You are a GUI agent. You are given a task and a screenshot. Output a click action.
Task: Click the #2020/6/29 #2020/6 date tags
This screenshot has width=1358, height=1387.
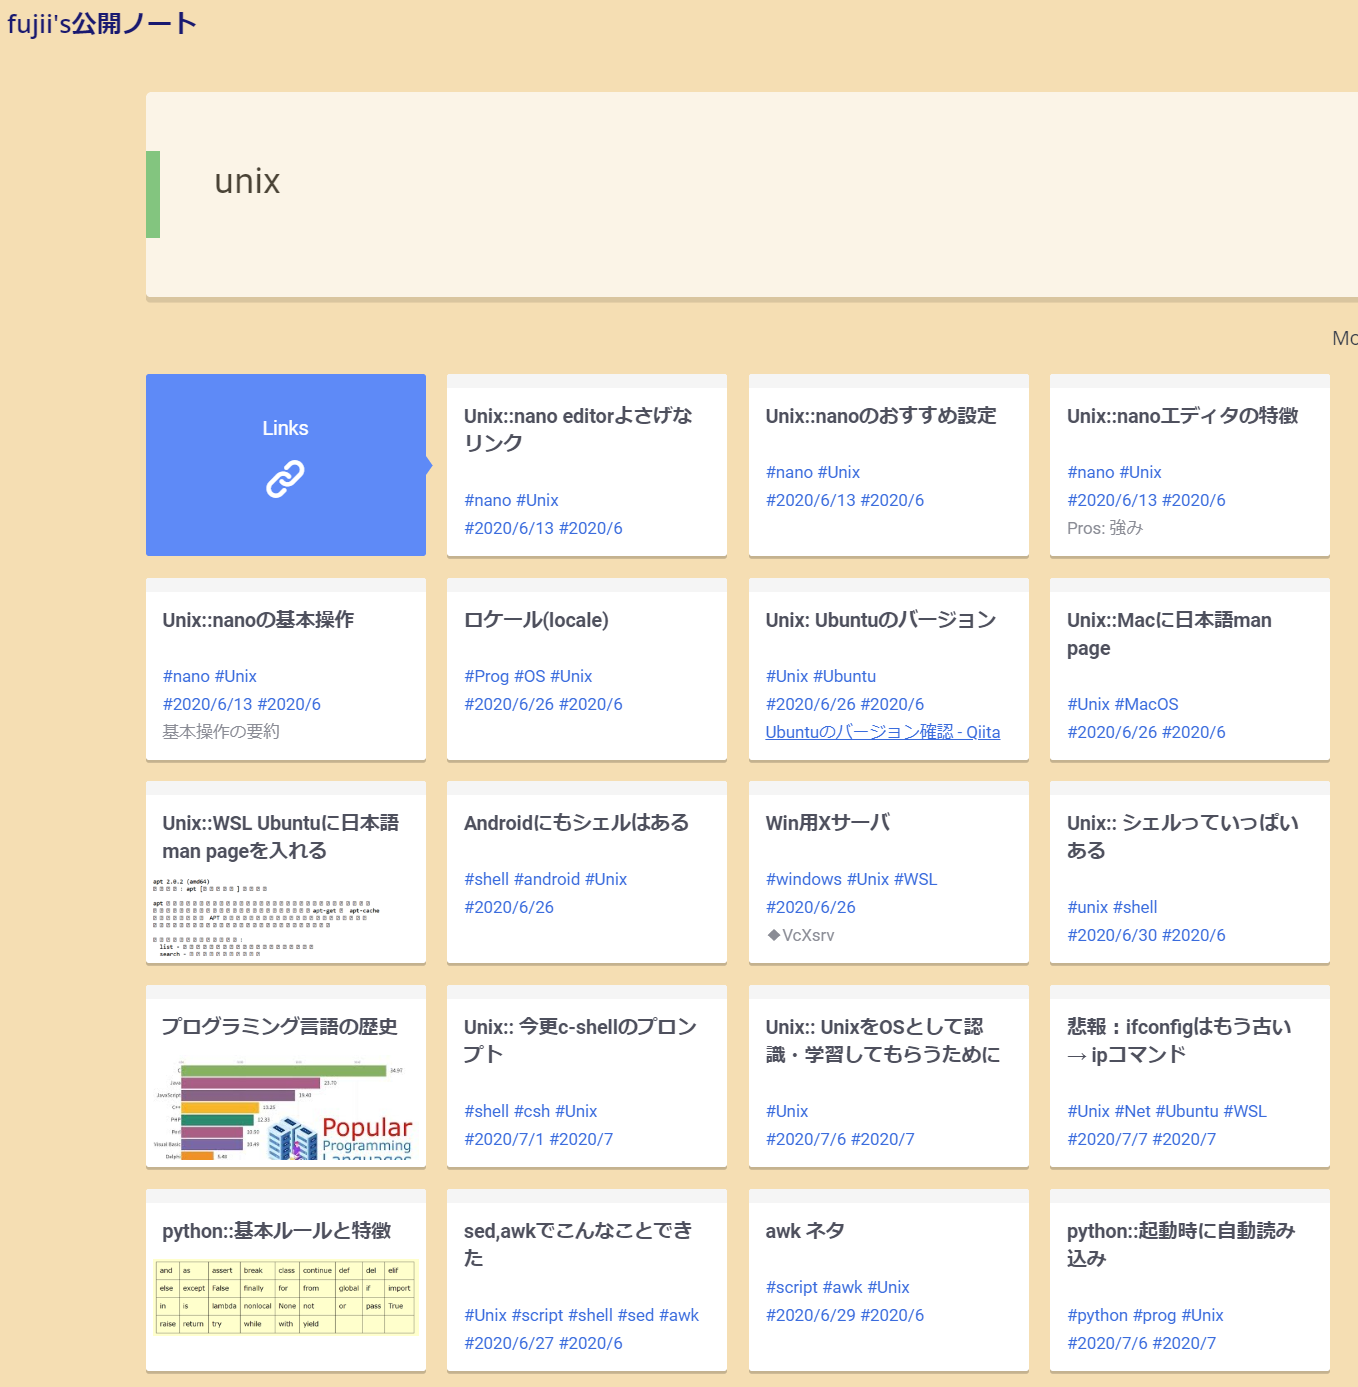(x=845, y=1315)
